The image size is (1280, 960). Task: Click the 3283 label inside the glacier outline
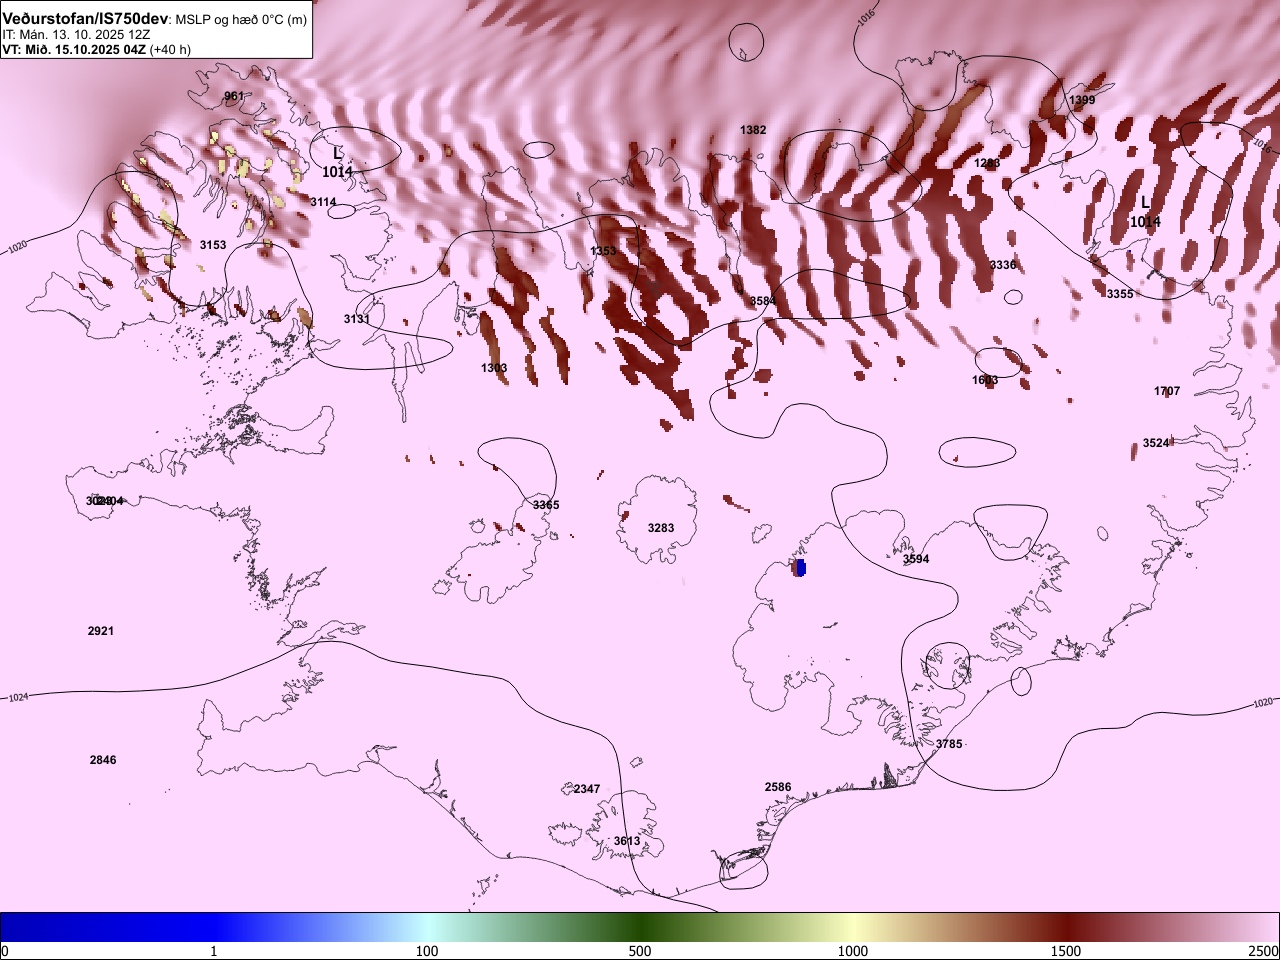[661, 528]
